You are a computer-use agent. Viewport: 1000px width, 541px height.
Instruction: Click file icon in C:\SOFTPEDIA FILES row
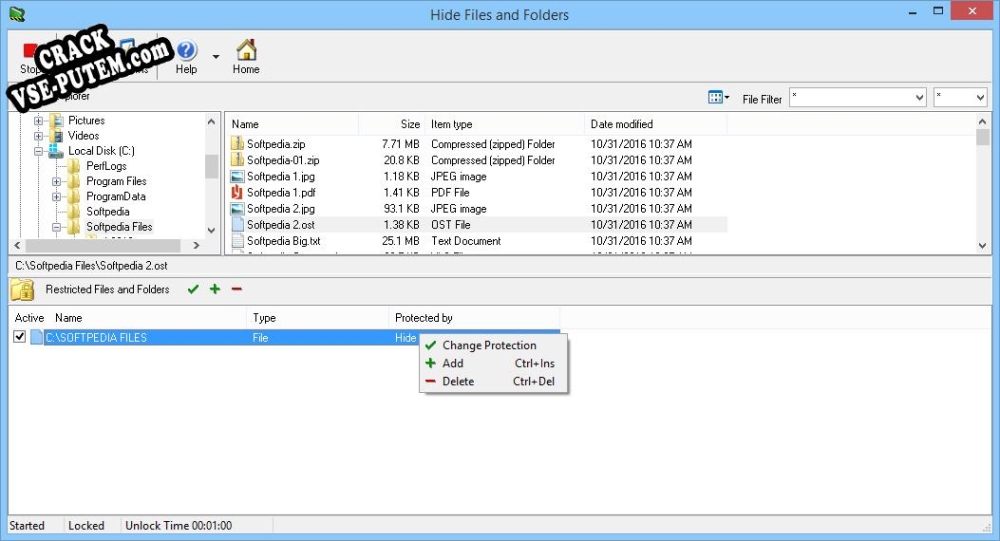[x=36, y=337]
